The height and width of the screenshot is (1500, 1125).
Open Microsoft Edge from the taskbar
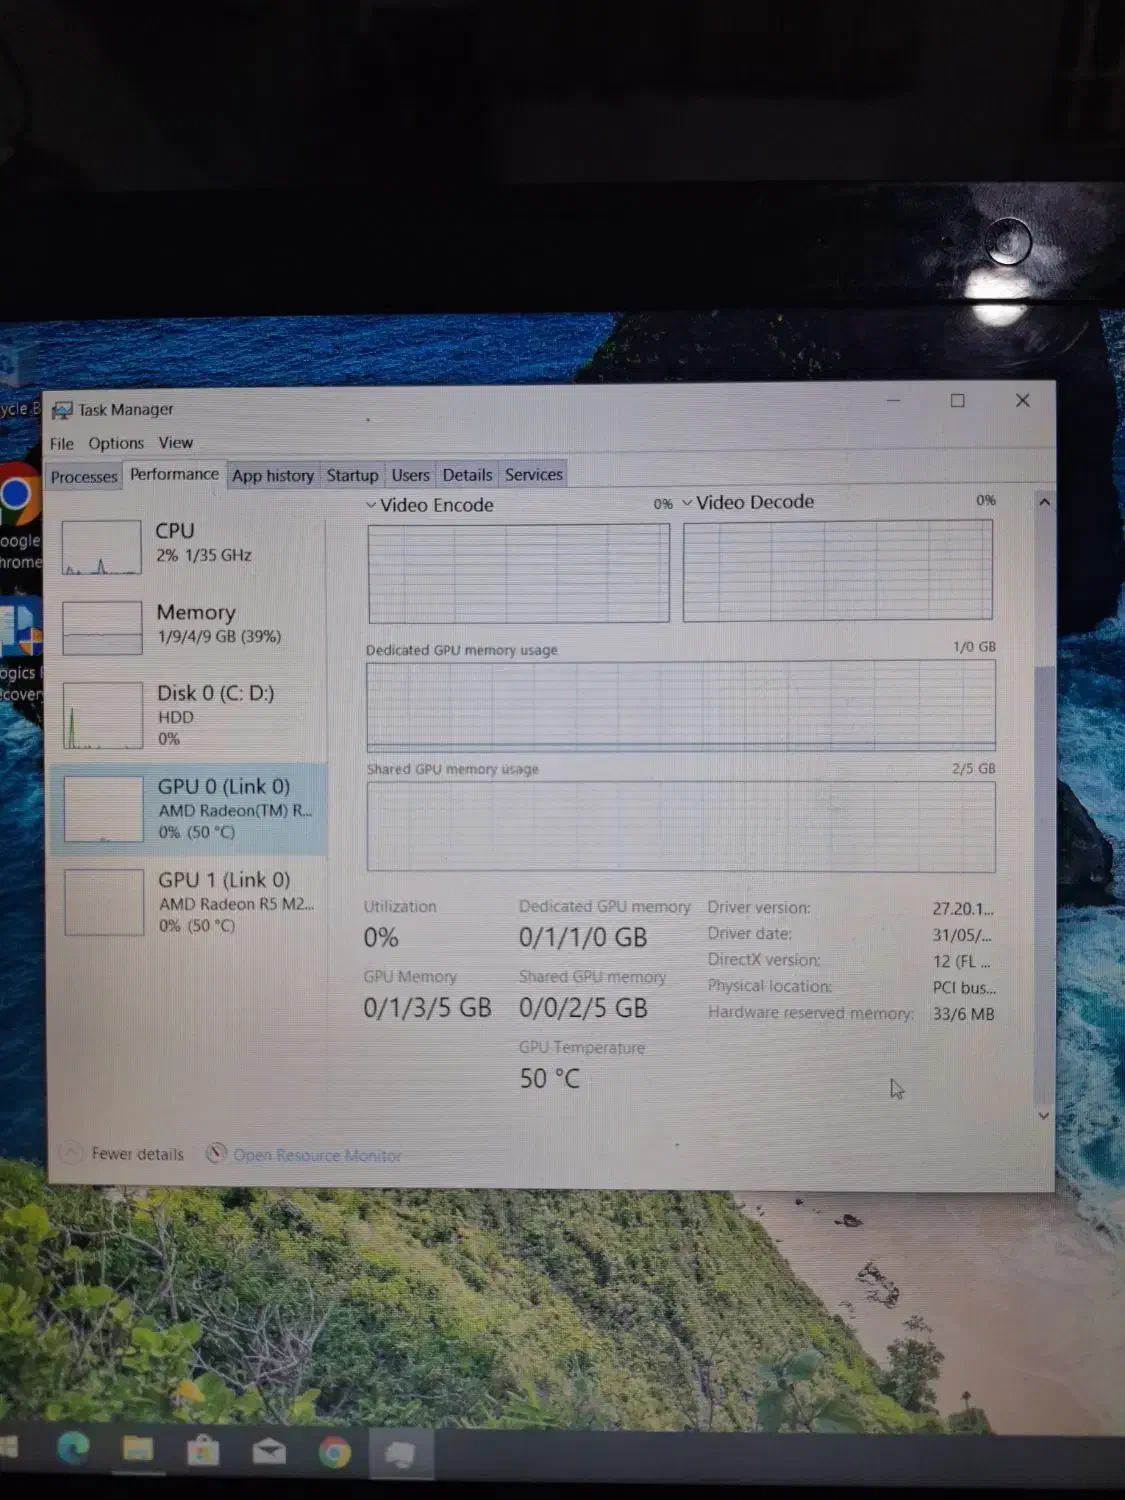(x=72, y=1449)
